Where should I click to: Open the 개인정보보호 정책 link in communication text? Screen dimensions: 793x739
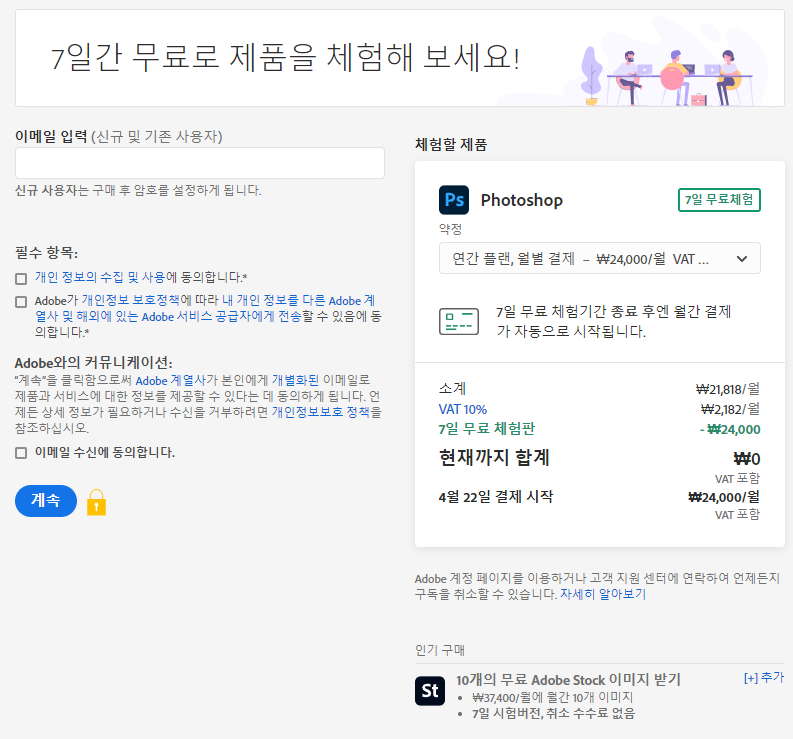click(321, 412)
